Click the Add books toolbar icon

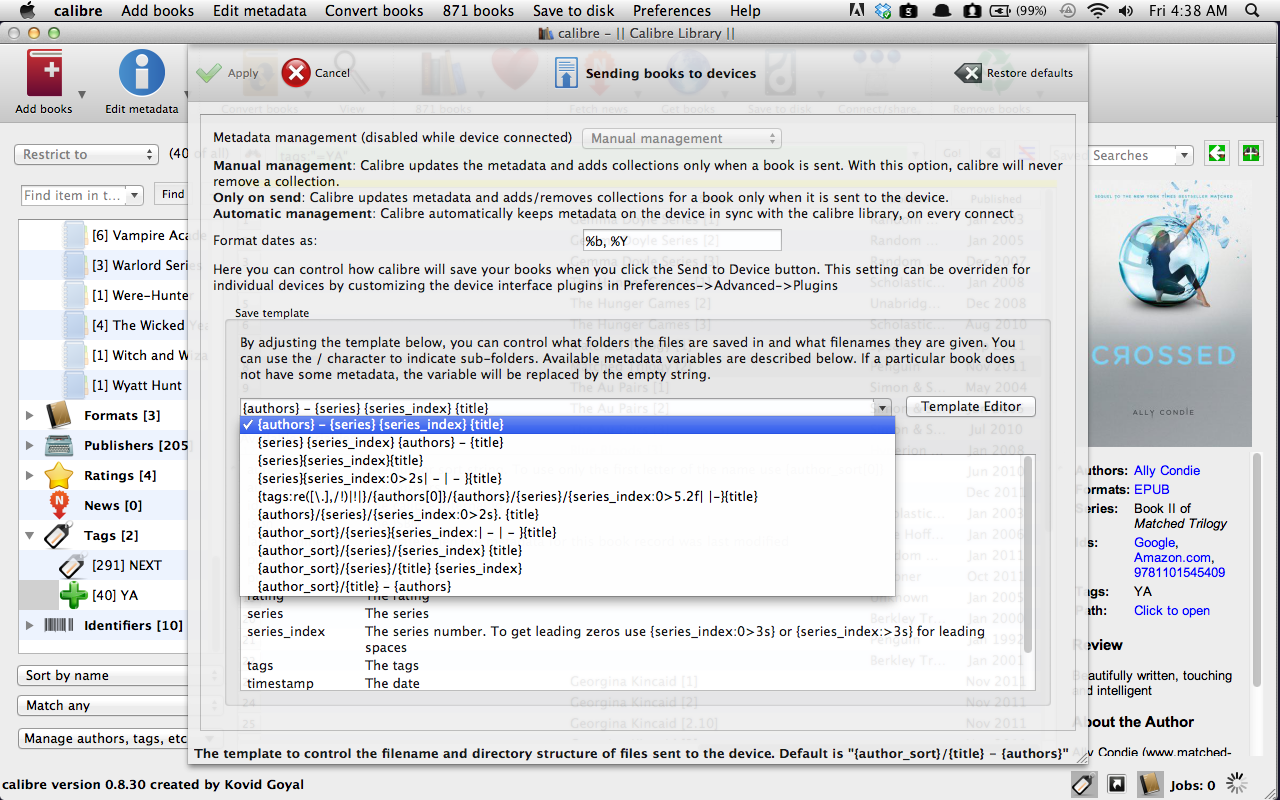tap(44, 73)
